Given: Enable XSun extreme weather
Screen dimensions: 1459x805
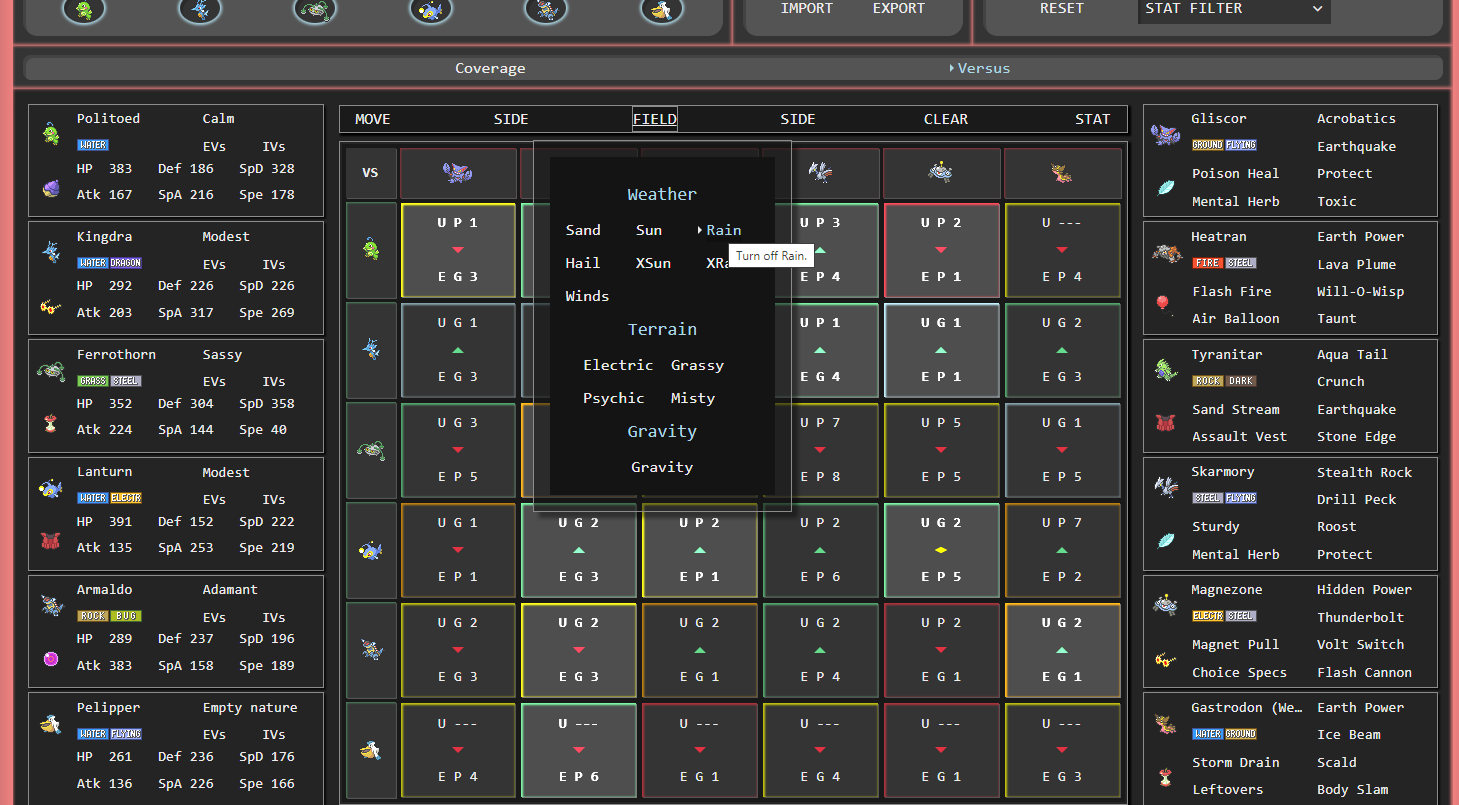Looking at the screenshot, I should pyautogui.click(x=653, y=263).
